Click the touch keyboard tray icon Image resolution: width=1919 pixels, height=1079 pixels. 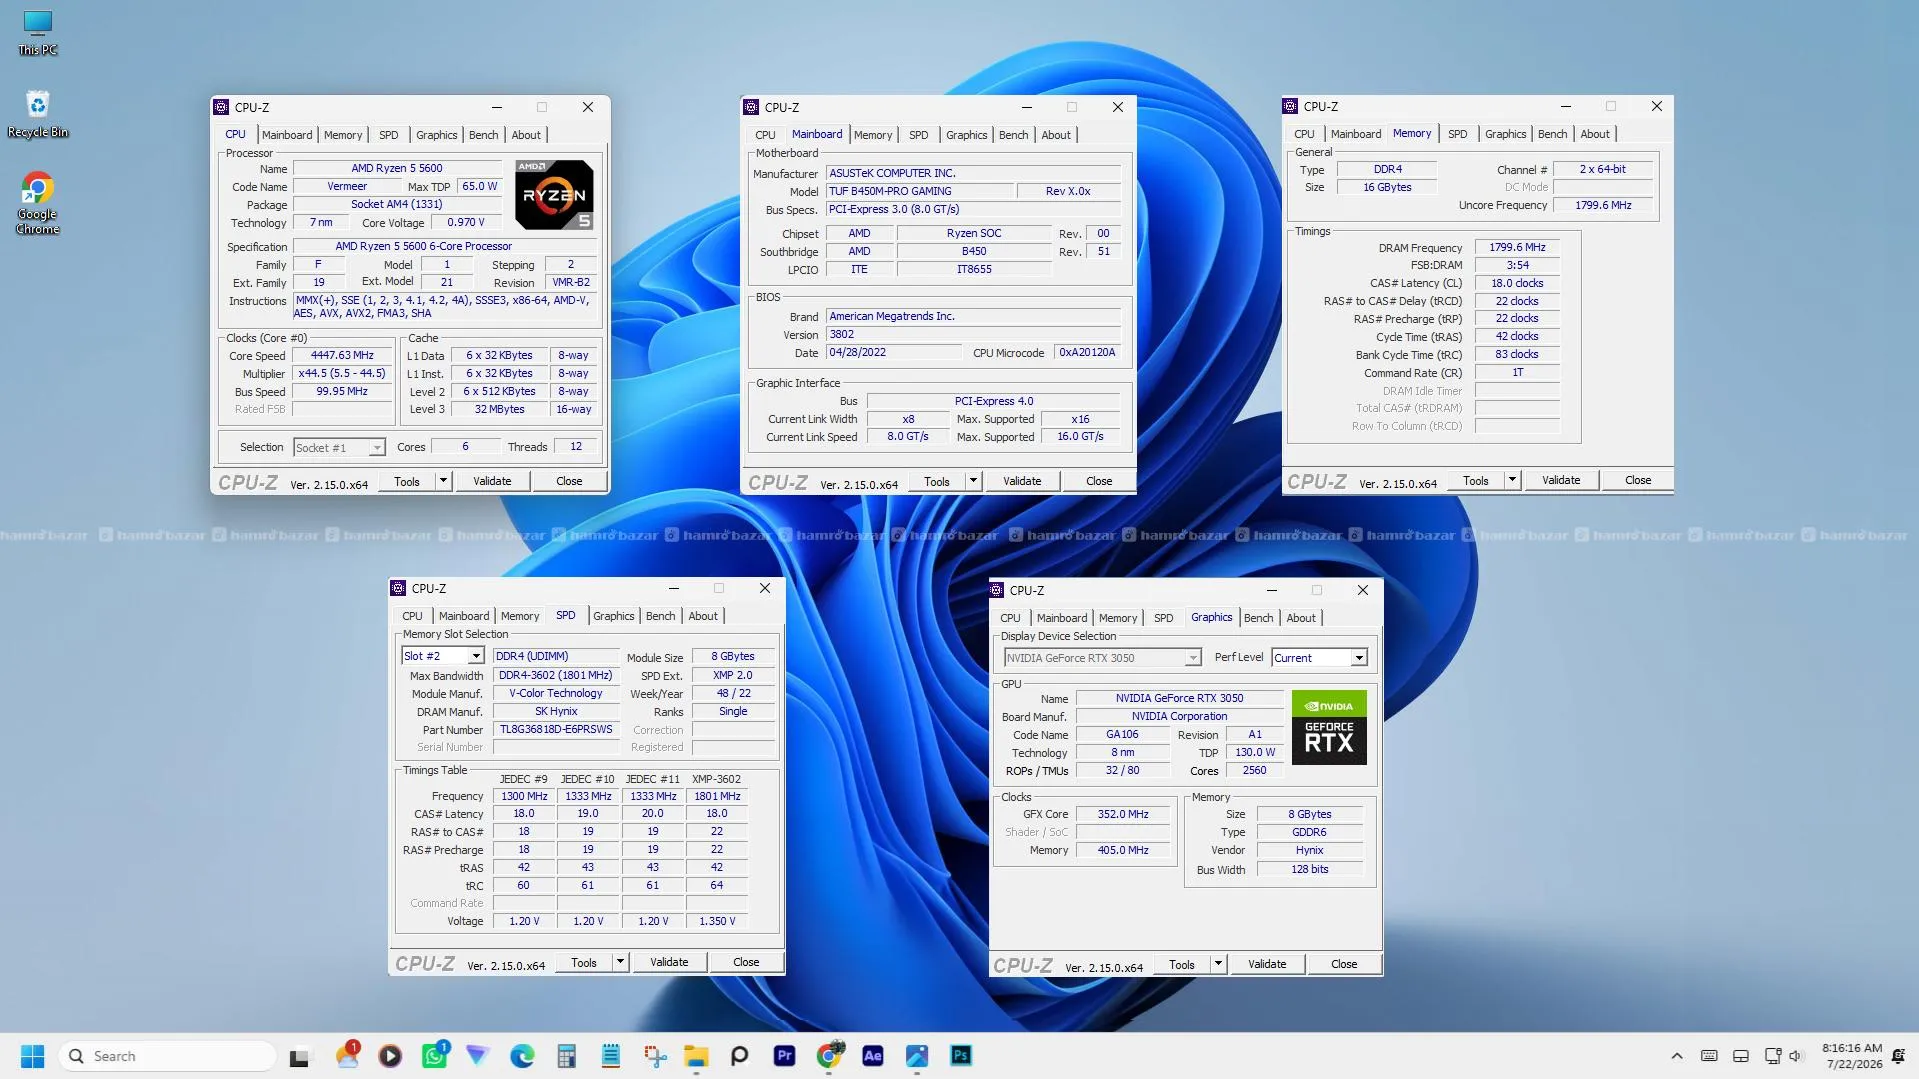click(1710, 1056)
